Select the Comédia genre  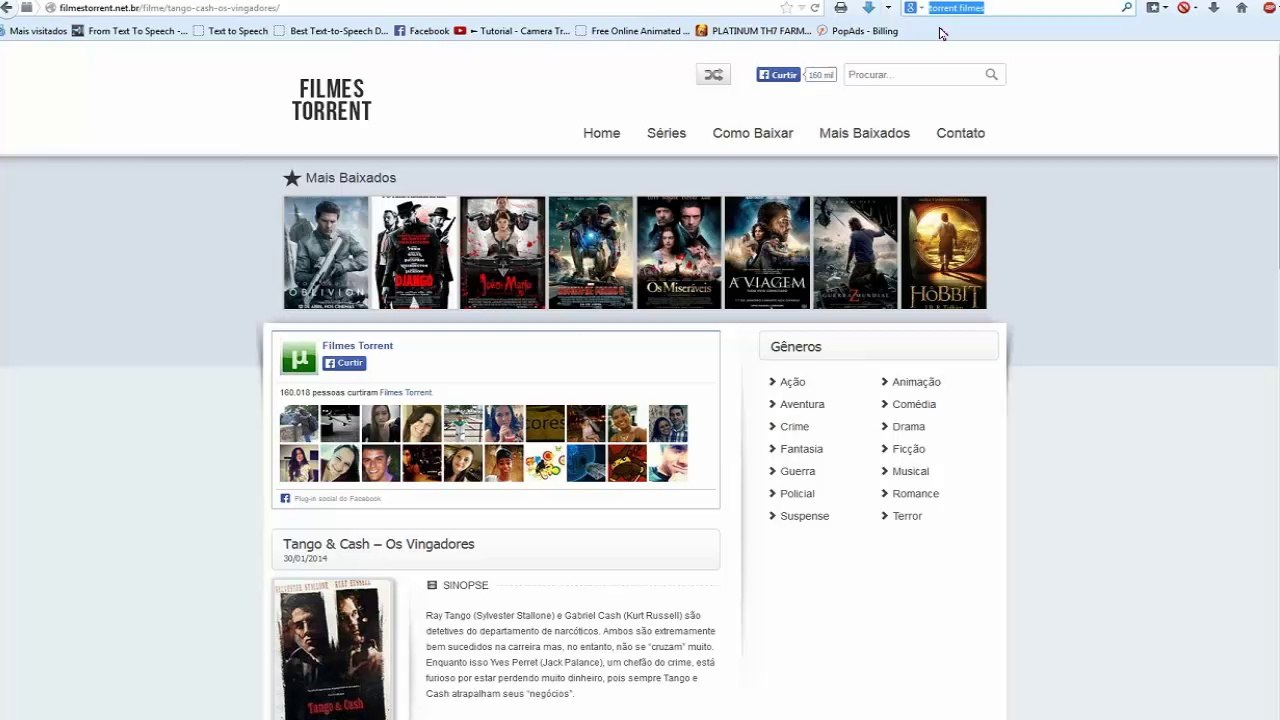pos(914,404)
